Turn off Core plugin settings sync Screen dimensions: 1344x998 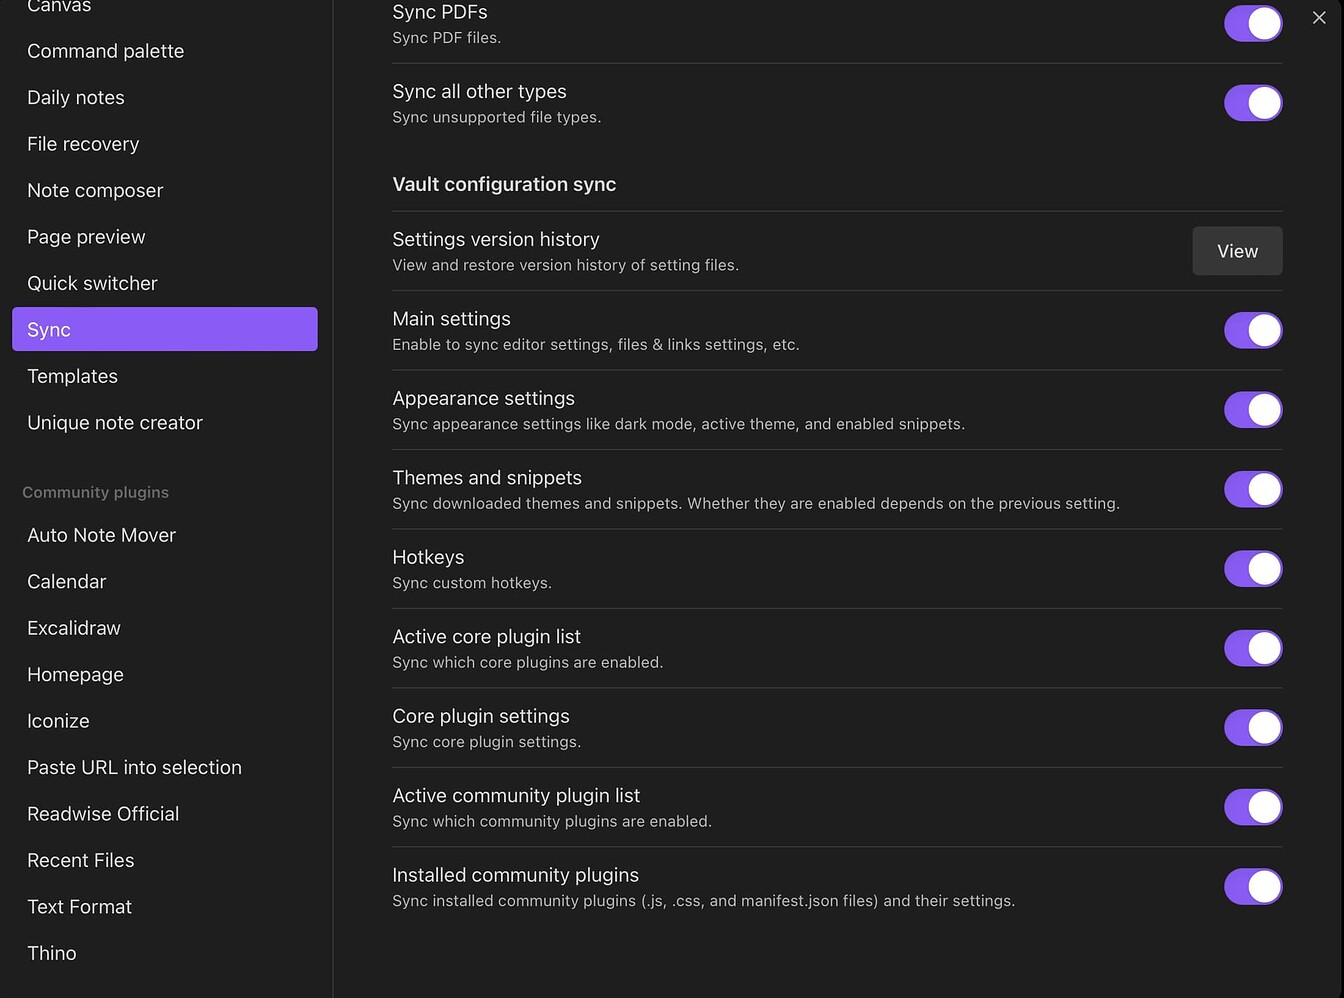point(1253,727)
